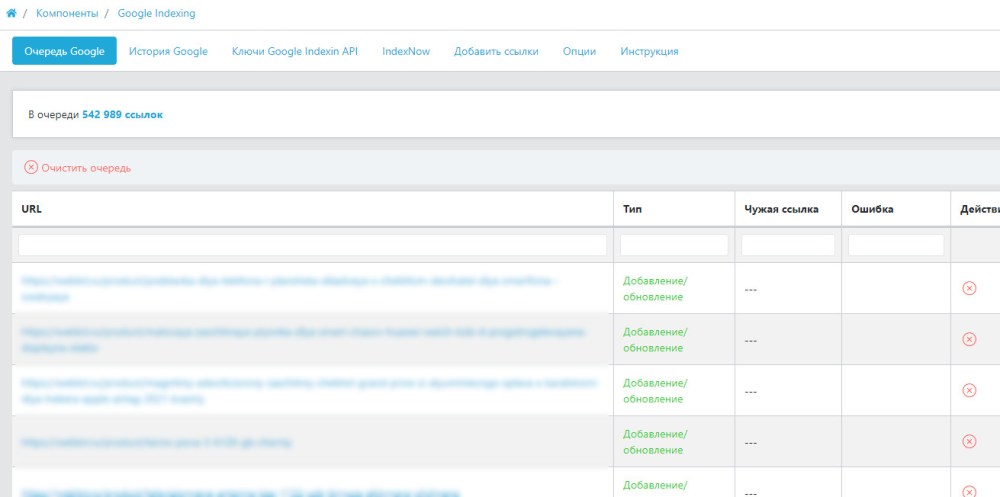This screenshot has height=497, width=1000.
Task: Open the Опции tab
Action: pyautogui.click(x=579, y=52)
